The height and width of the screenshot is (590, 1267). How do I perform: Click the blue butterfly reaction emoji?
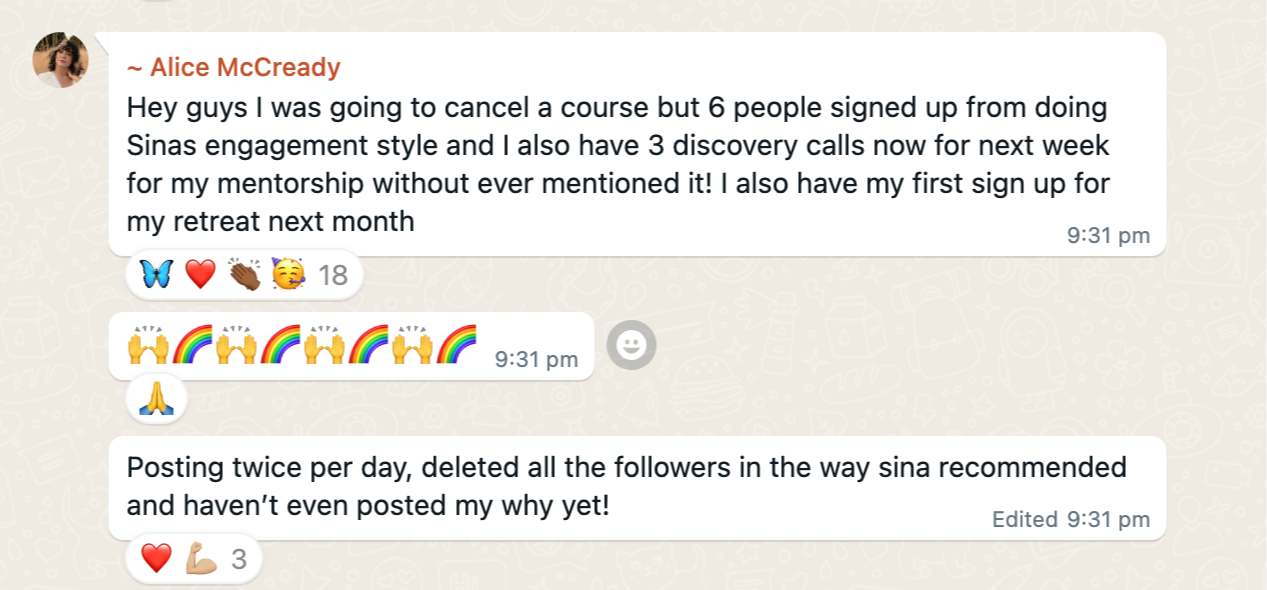click(157, 273)
